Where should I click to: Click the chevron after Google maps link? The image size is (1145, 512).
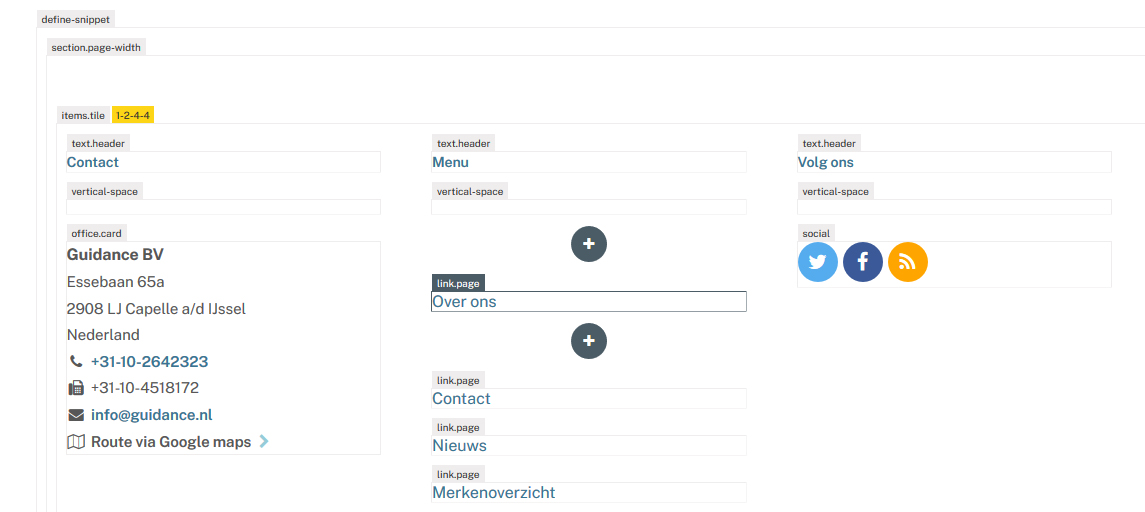pyautogui.click(x=264, y=441)
